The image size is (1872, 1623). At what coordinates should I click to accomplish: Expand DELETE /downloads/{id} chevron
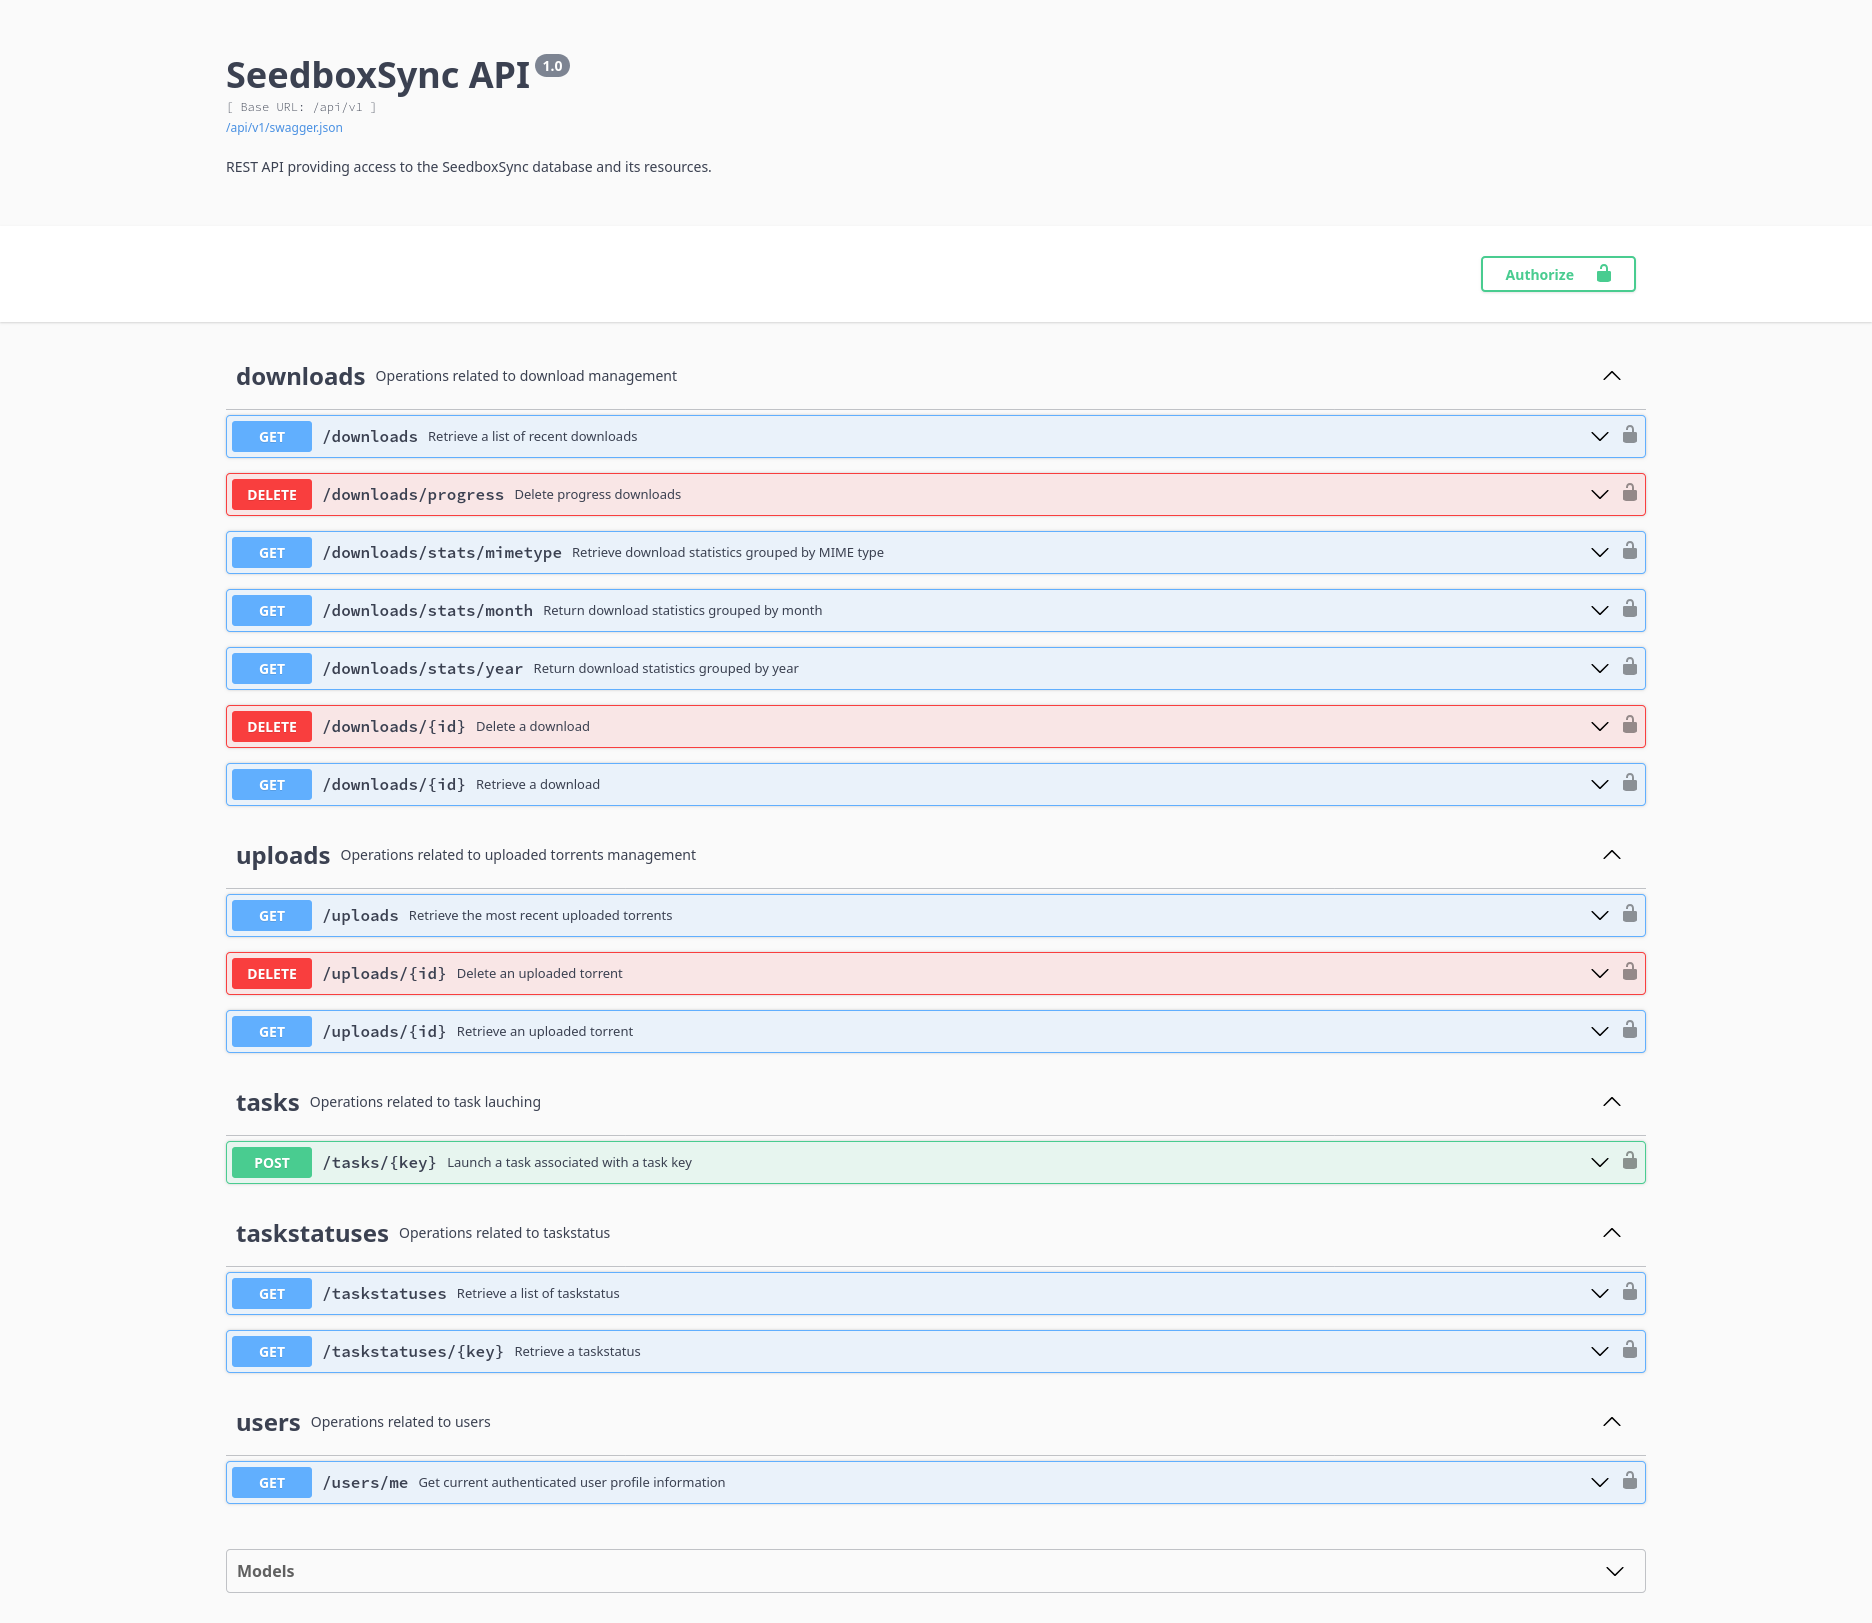(1600, 727)
